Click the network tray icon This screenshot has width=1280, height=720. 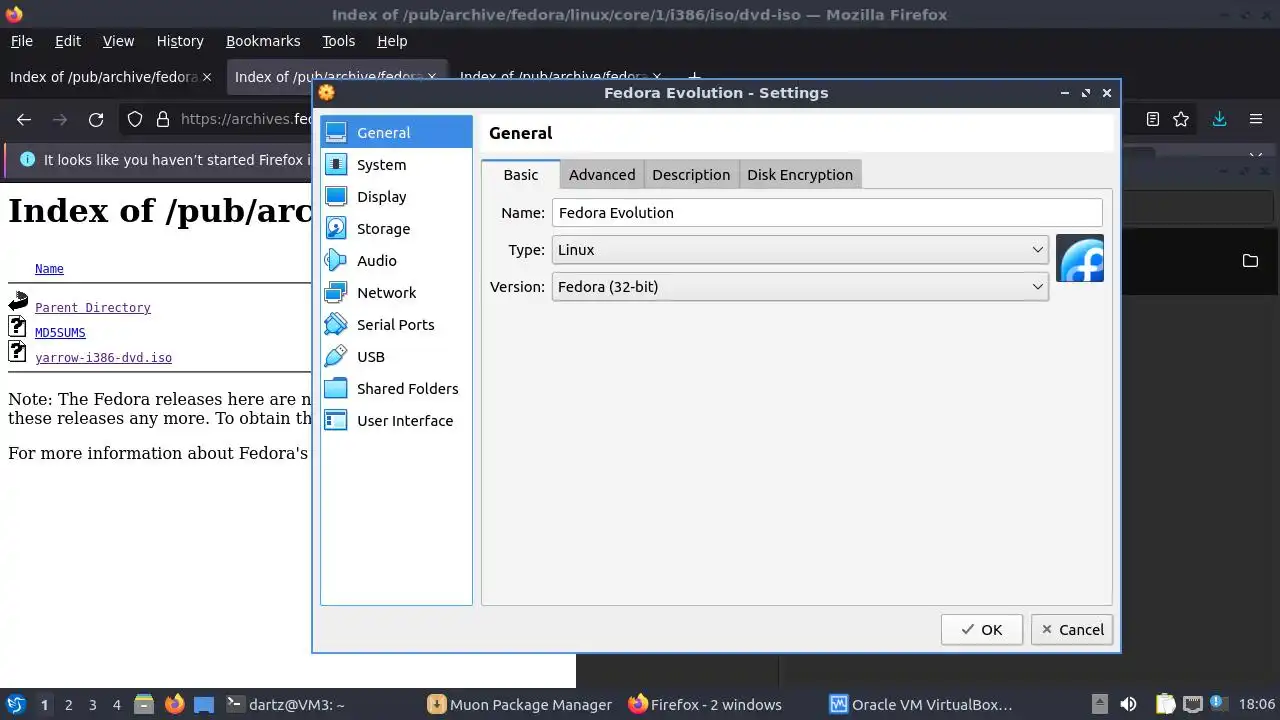1192,704
